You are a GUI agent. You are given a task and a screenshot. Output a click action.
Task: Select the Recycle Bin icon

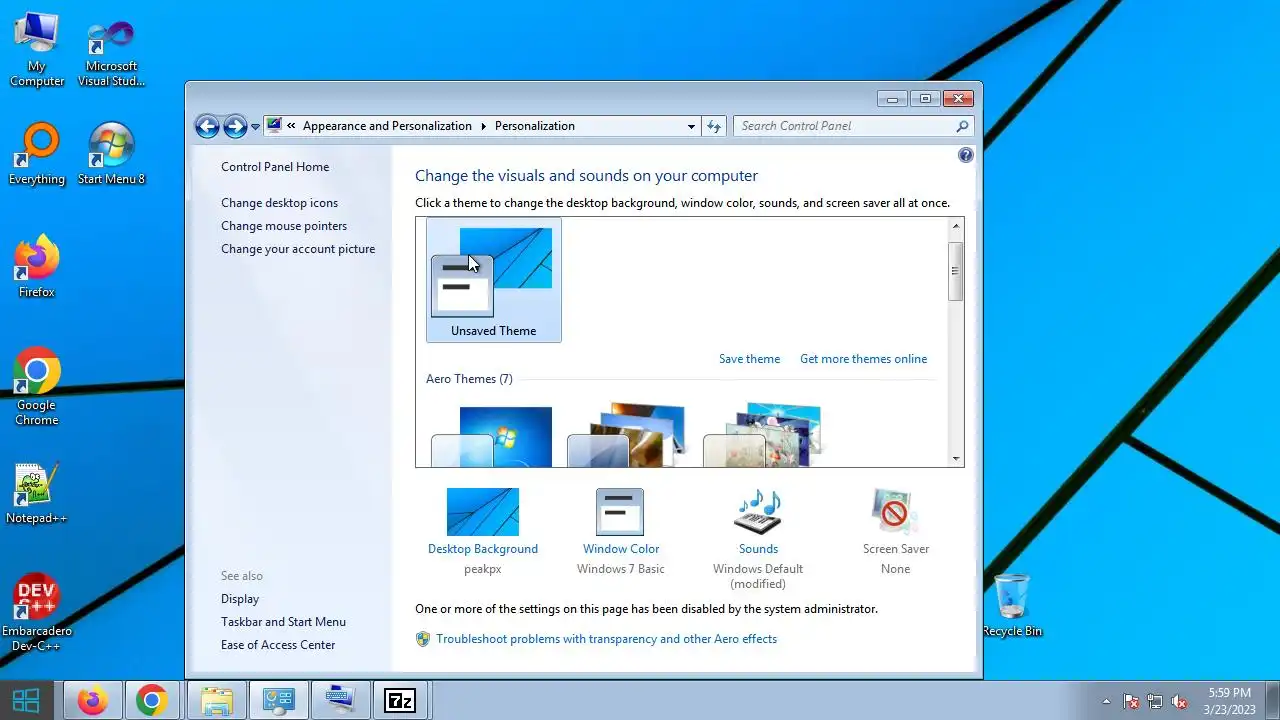click(x=1012, y=605)
